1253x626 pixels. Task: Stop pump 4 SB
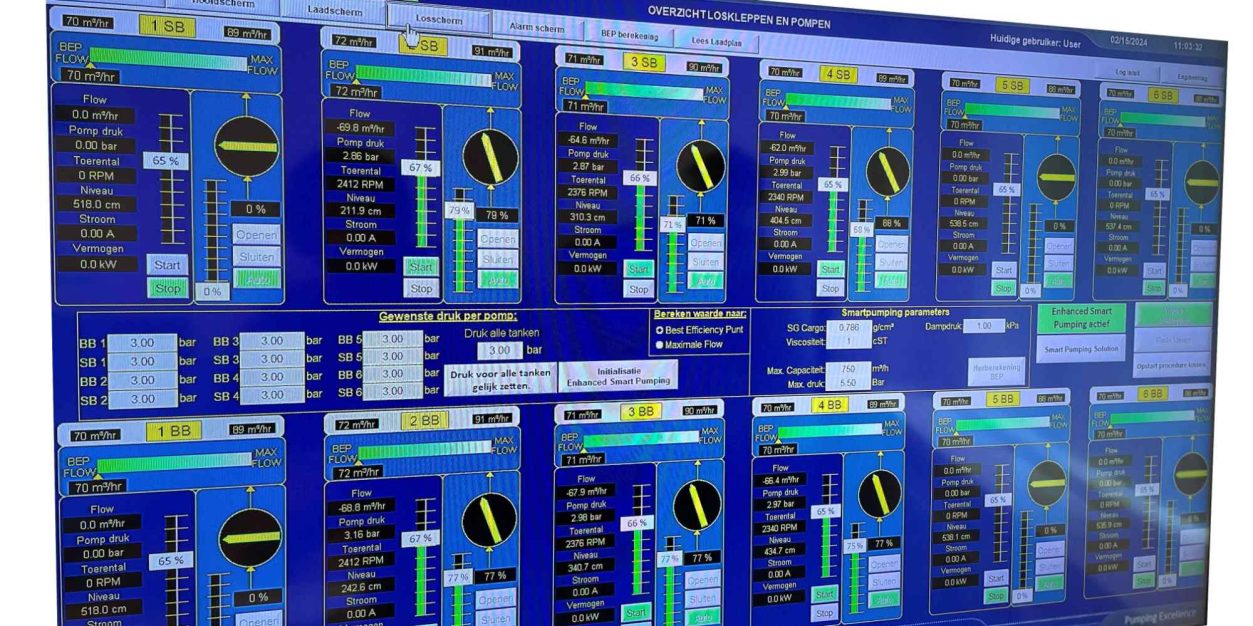tap(830, 288)
